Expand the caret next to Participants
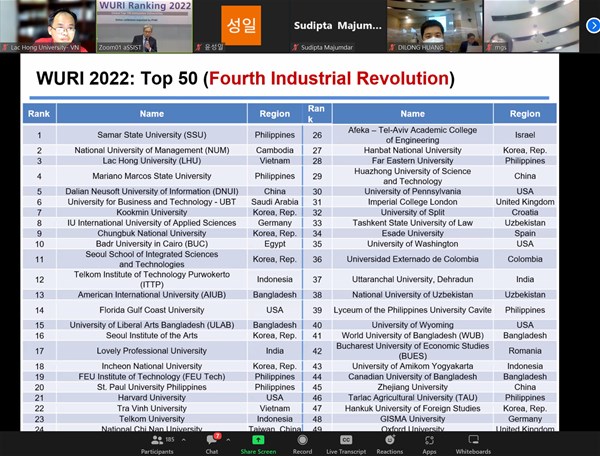 click(183, 438)
